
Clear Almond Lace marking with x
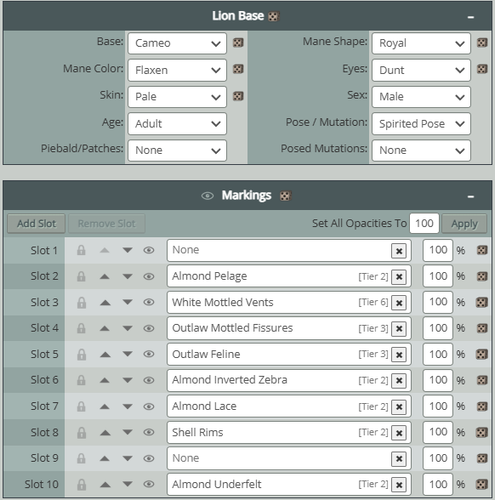[399, 407]
